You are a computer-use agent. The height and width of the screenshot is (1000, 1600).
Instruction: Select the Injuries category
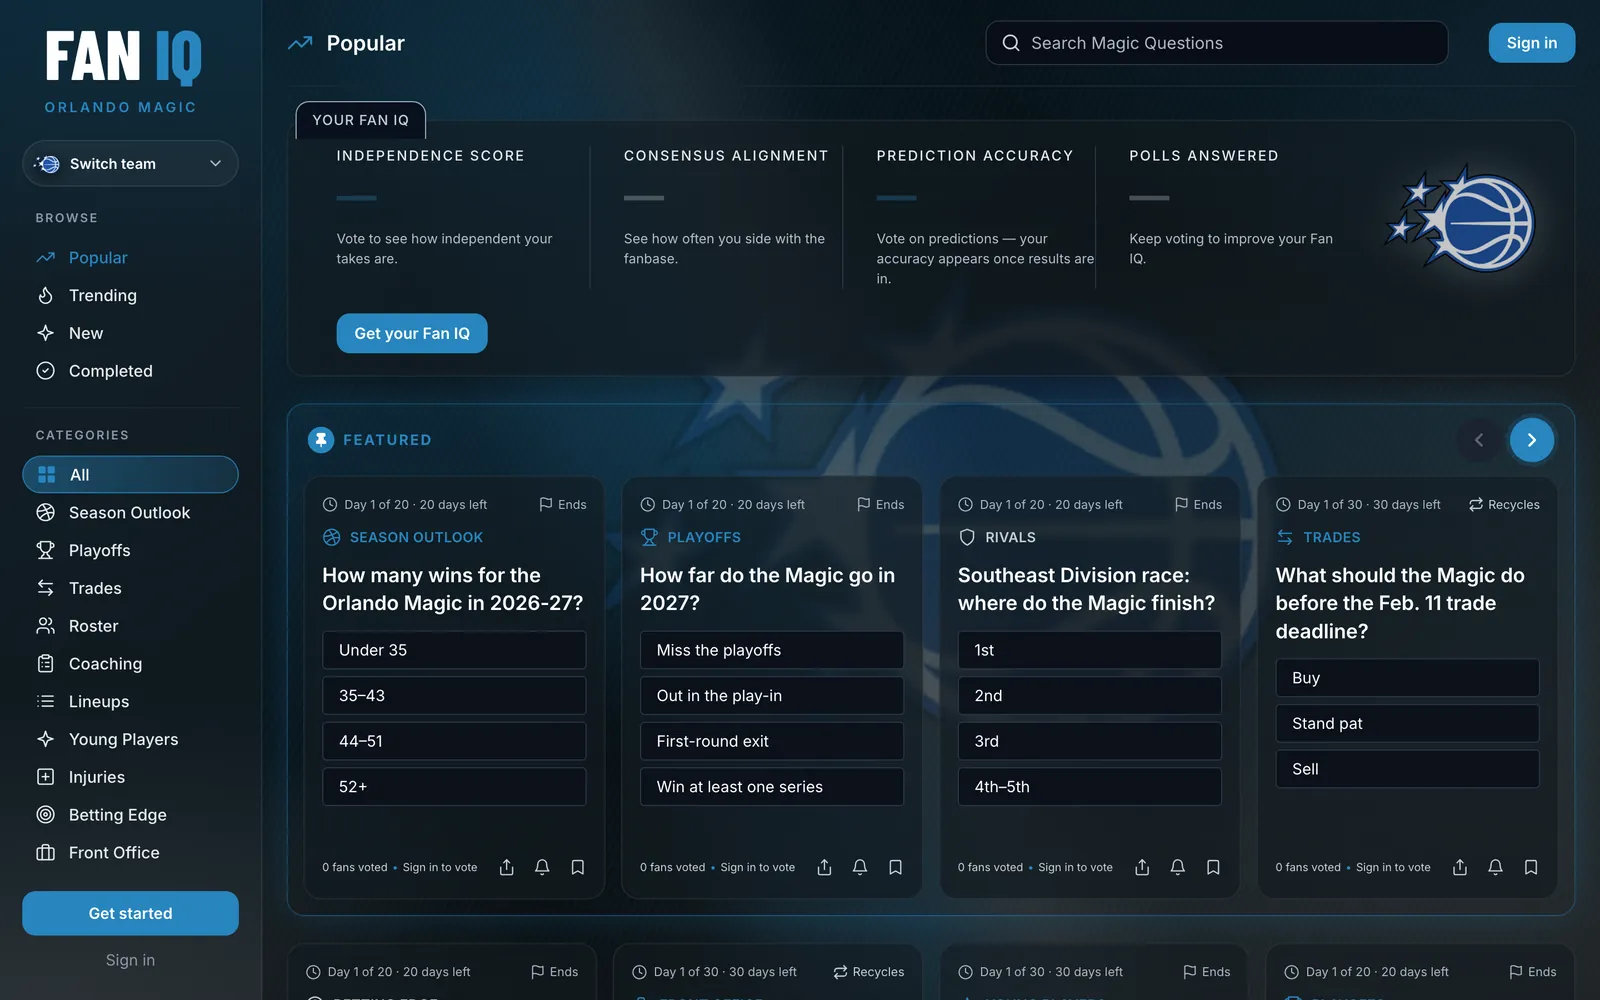(x=130, y=777)
